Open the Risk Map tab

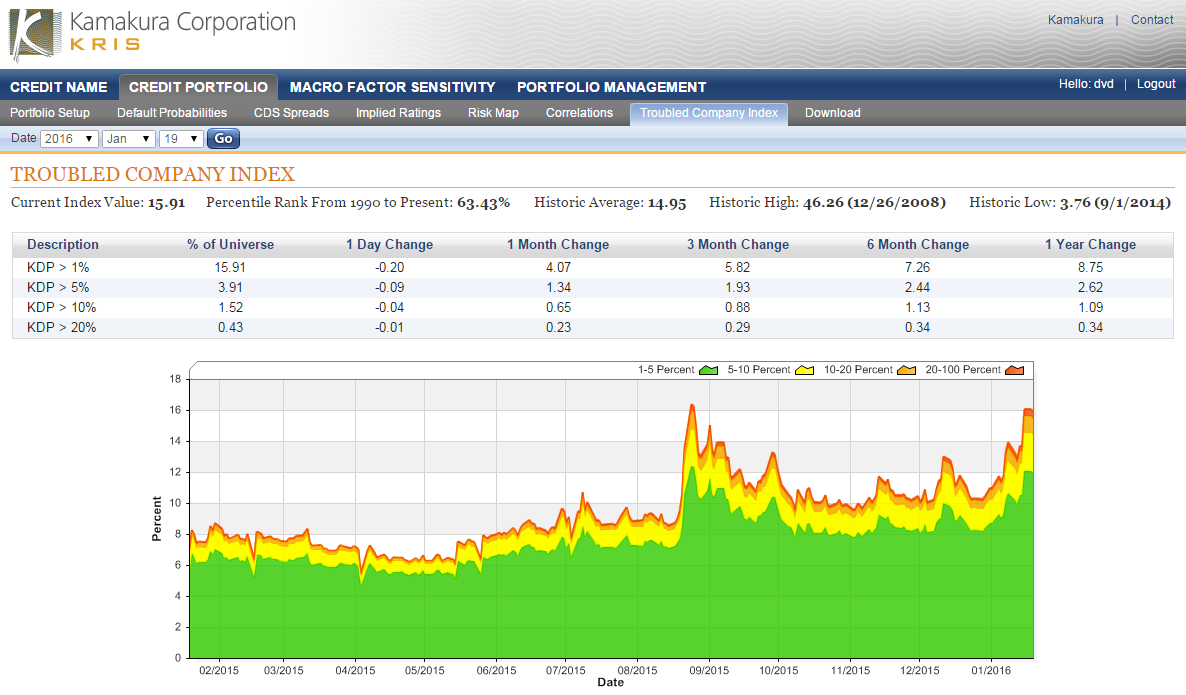pyautogui.click(x=493, y=113)
